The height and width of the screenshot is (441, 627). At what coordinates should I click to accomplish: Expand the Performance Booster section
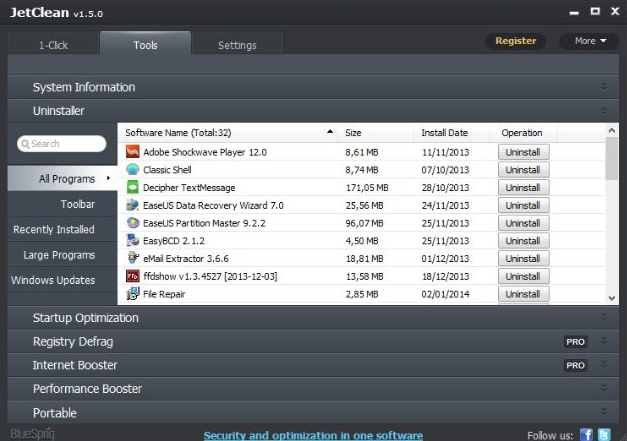(88, 389)
